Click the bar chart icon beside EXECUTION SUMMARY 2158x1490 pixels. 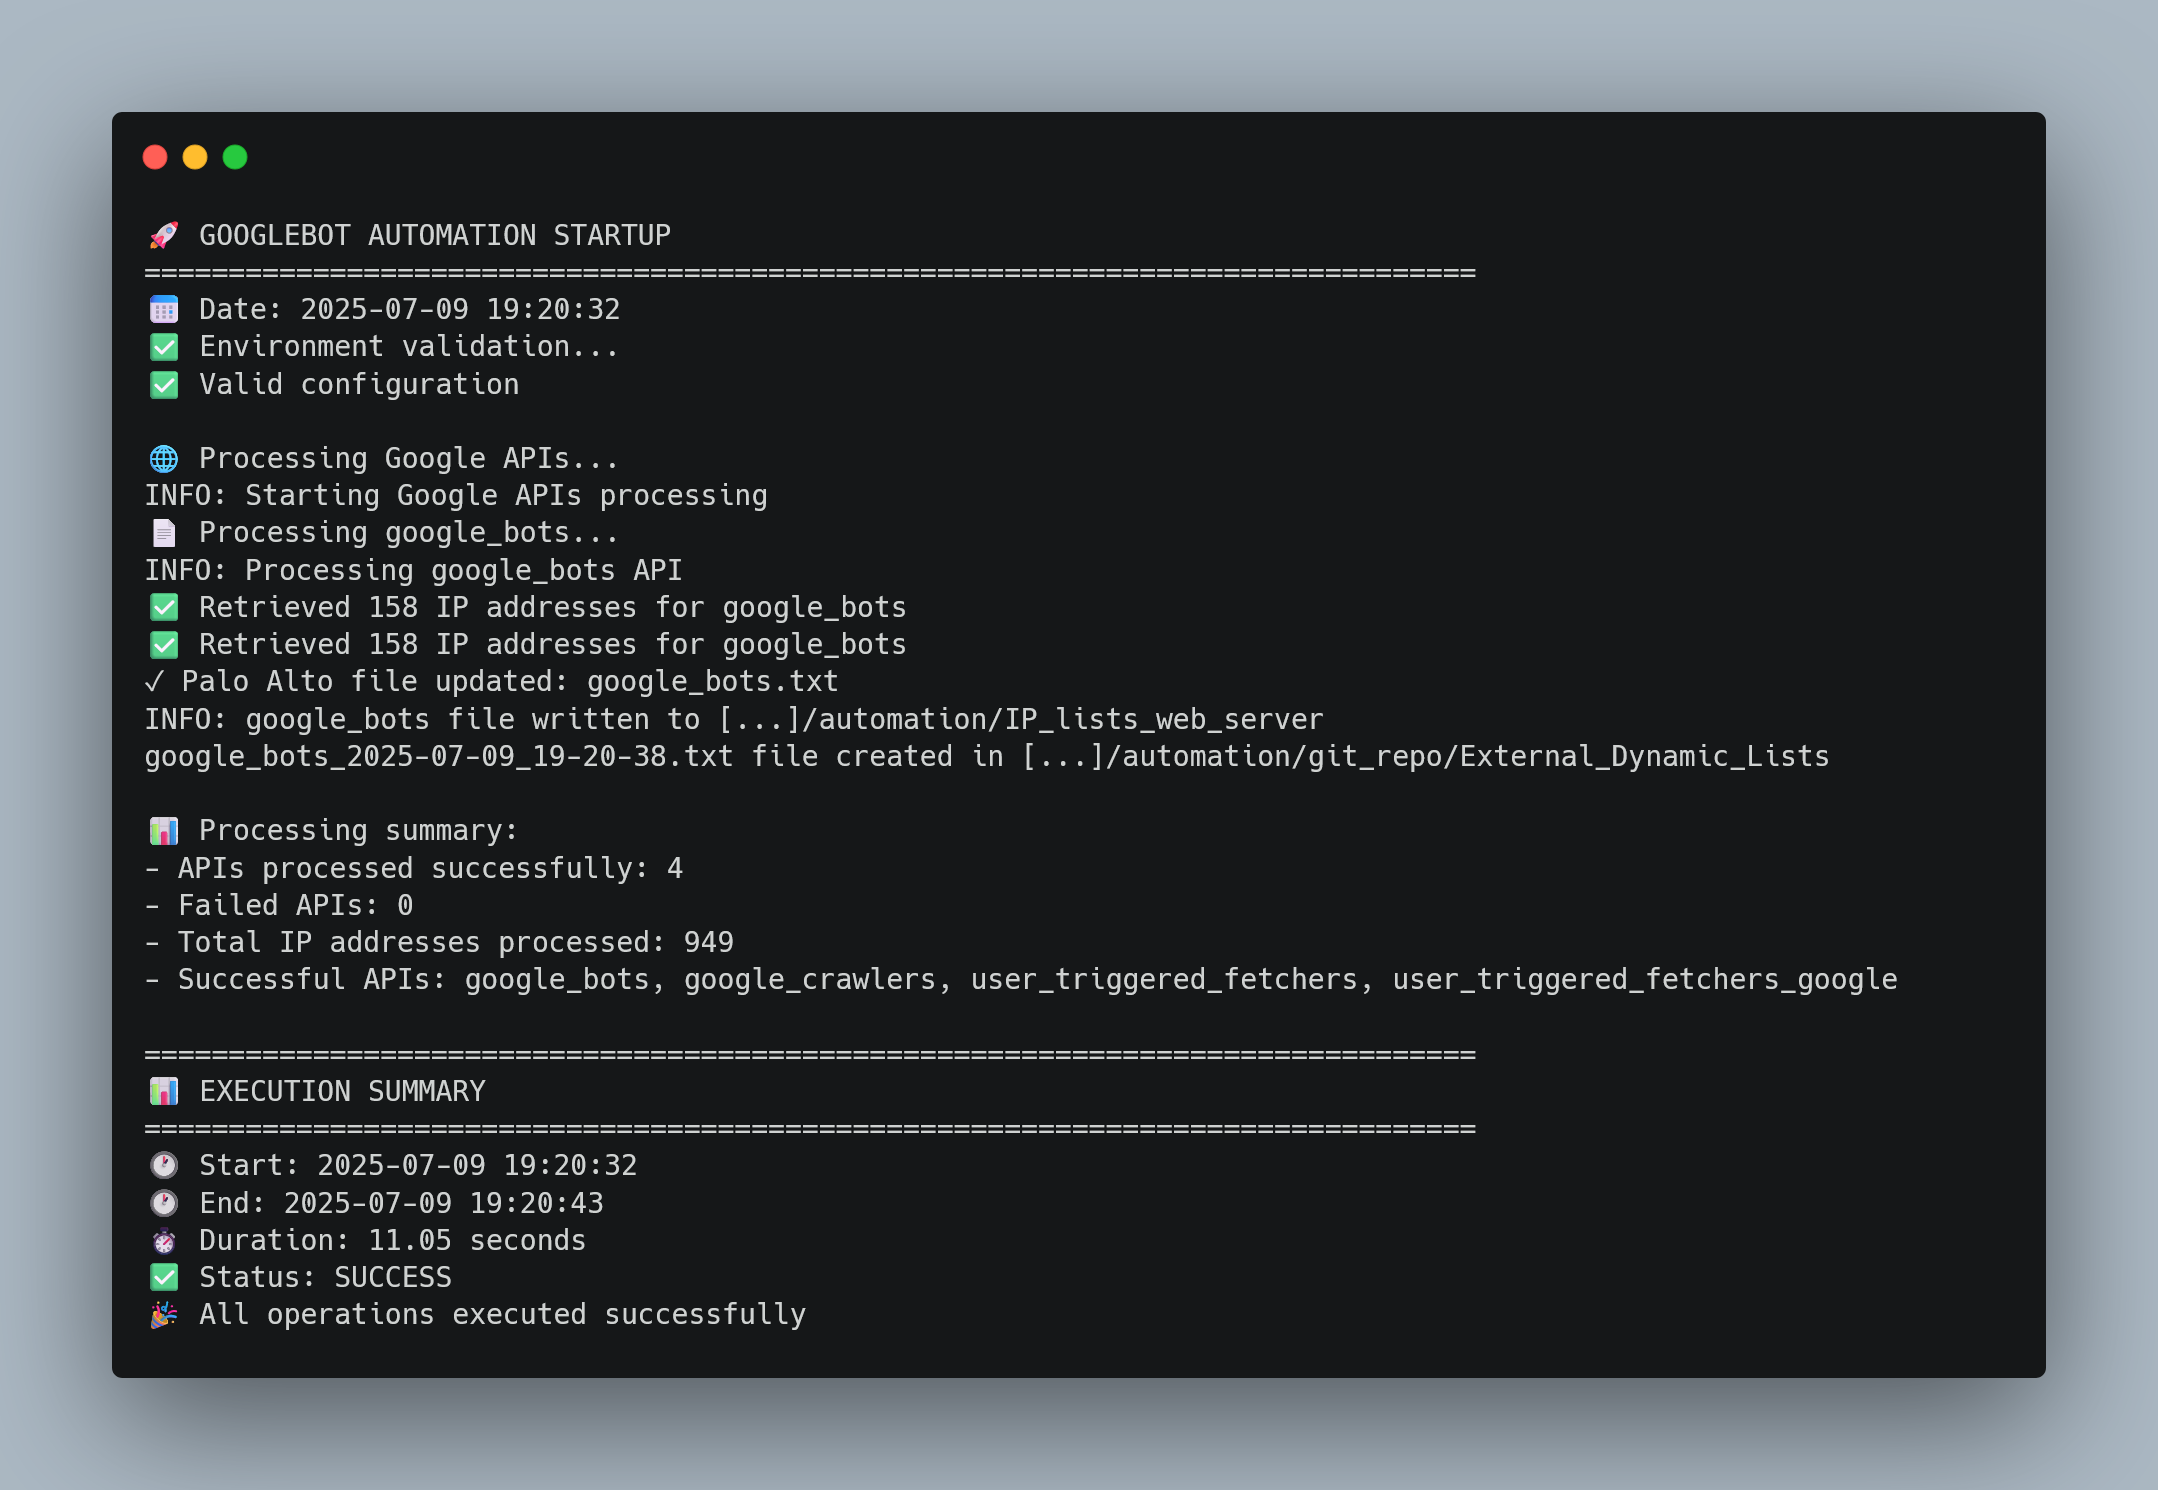(x=164, y=1091)
